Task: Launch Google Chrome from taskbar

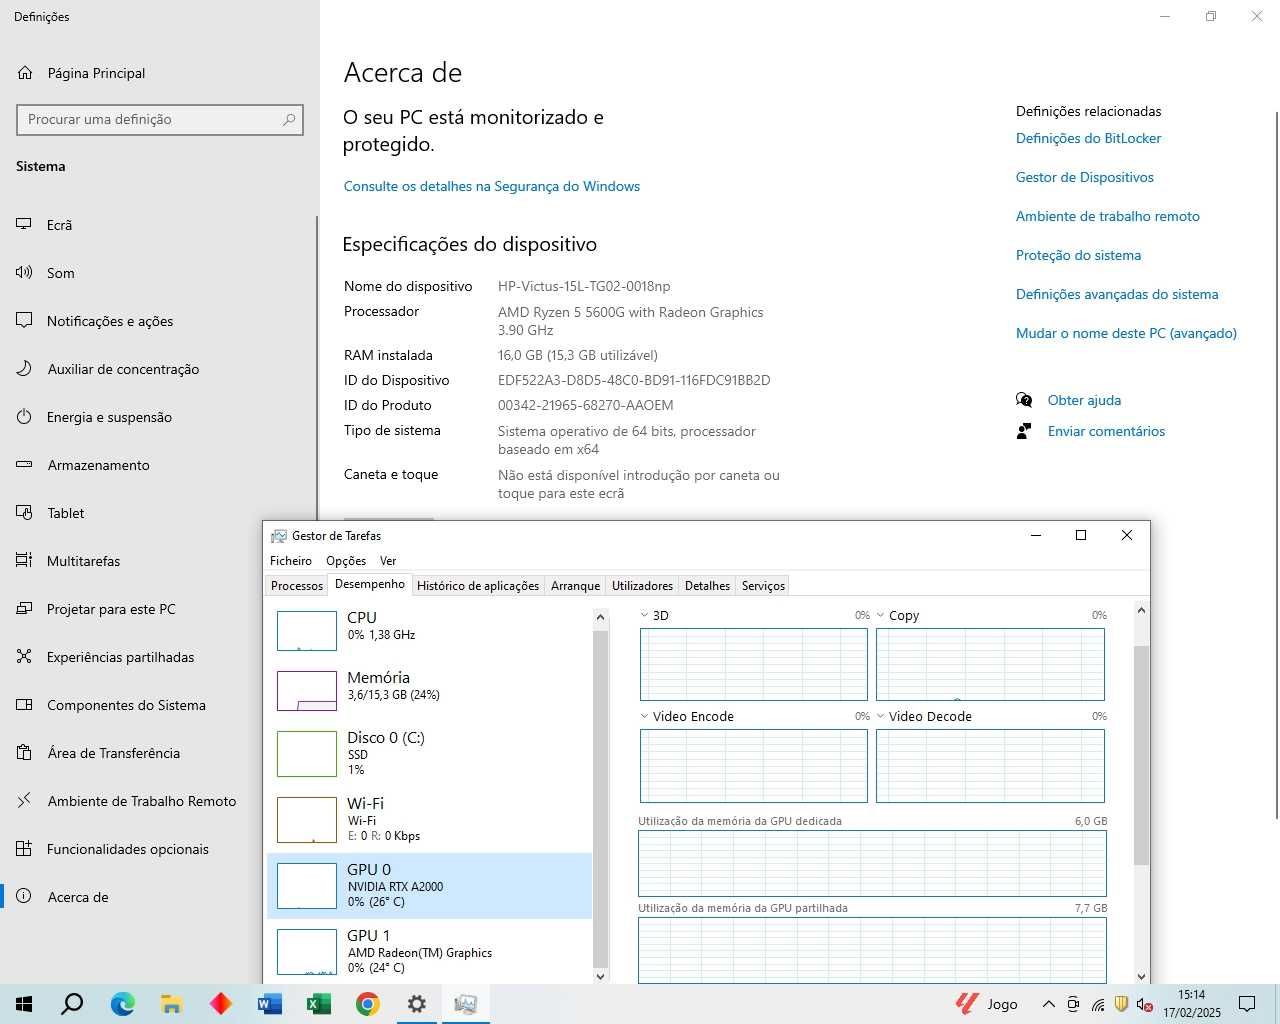Action: coord(368,1004)
